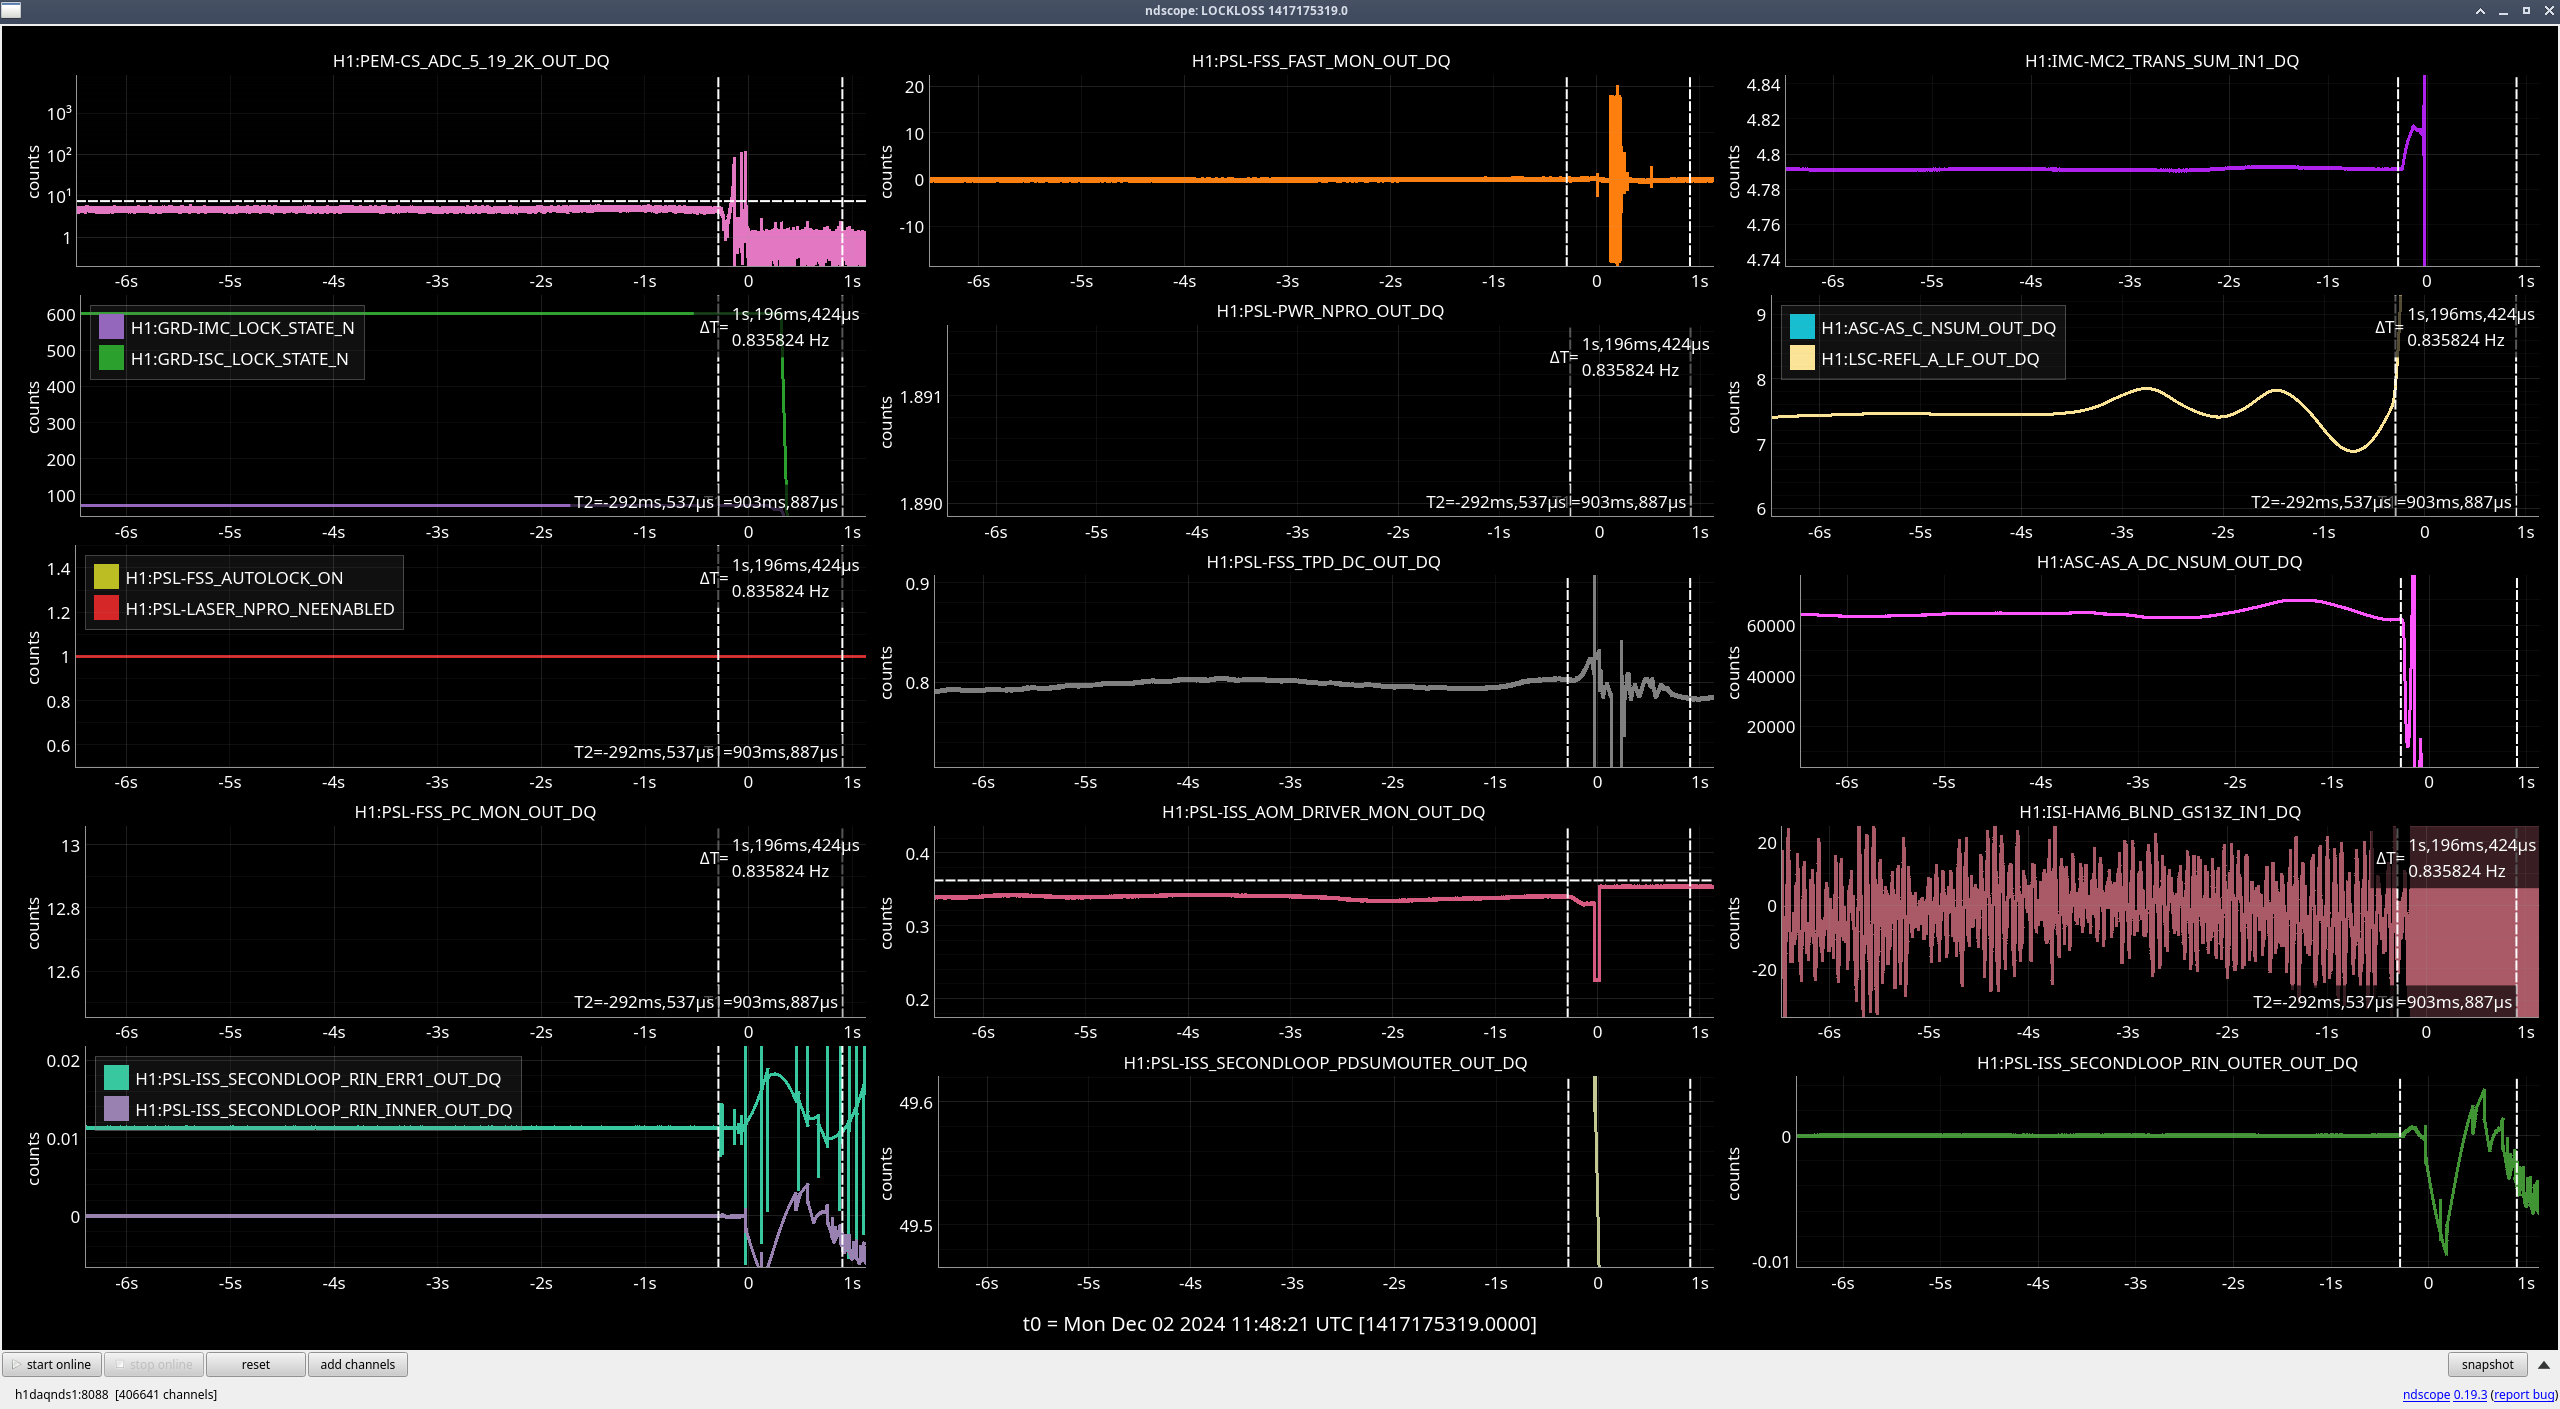
Task: Click the H1:GRD-ISC_LOCK_STATE_N legend label
Action: (x=239, y=359)
